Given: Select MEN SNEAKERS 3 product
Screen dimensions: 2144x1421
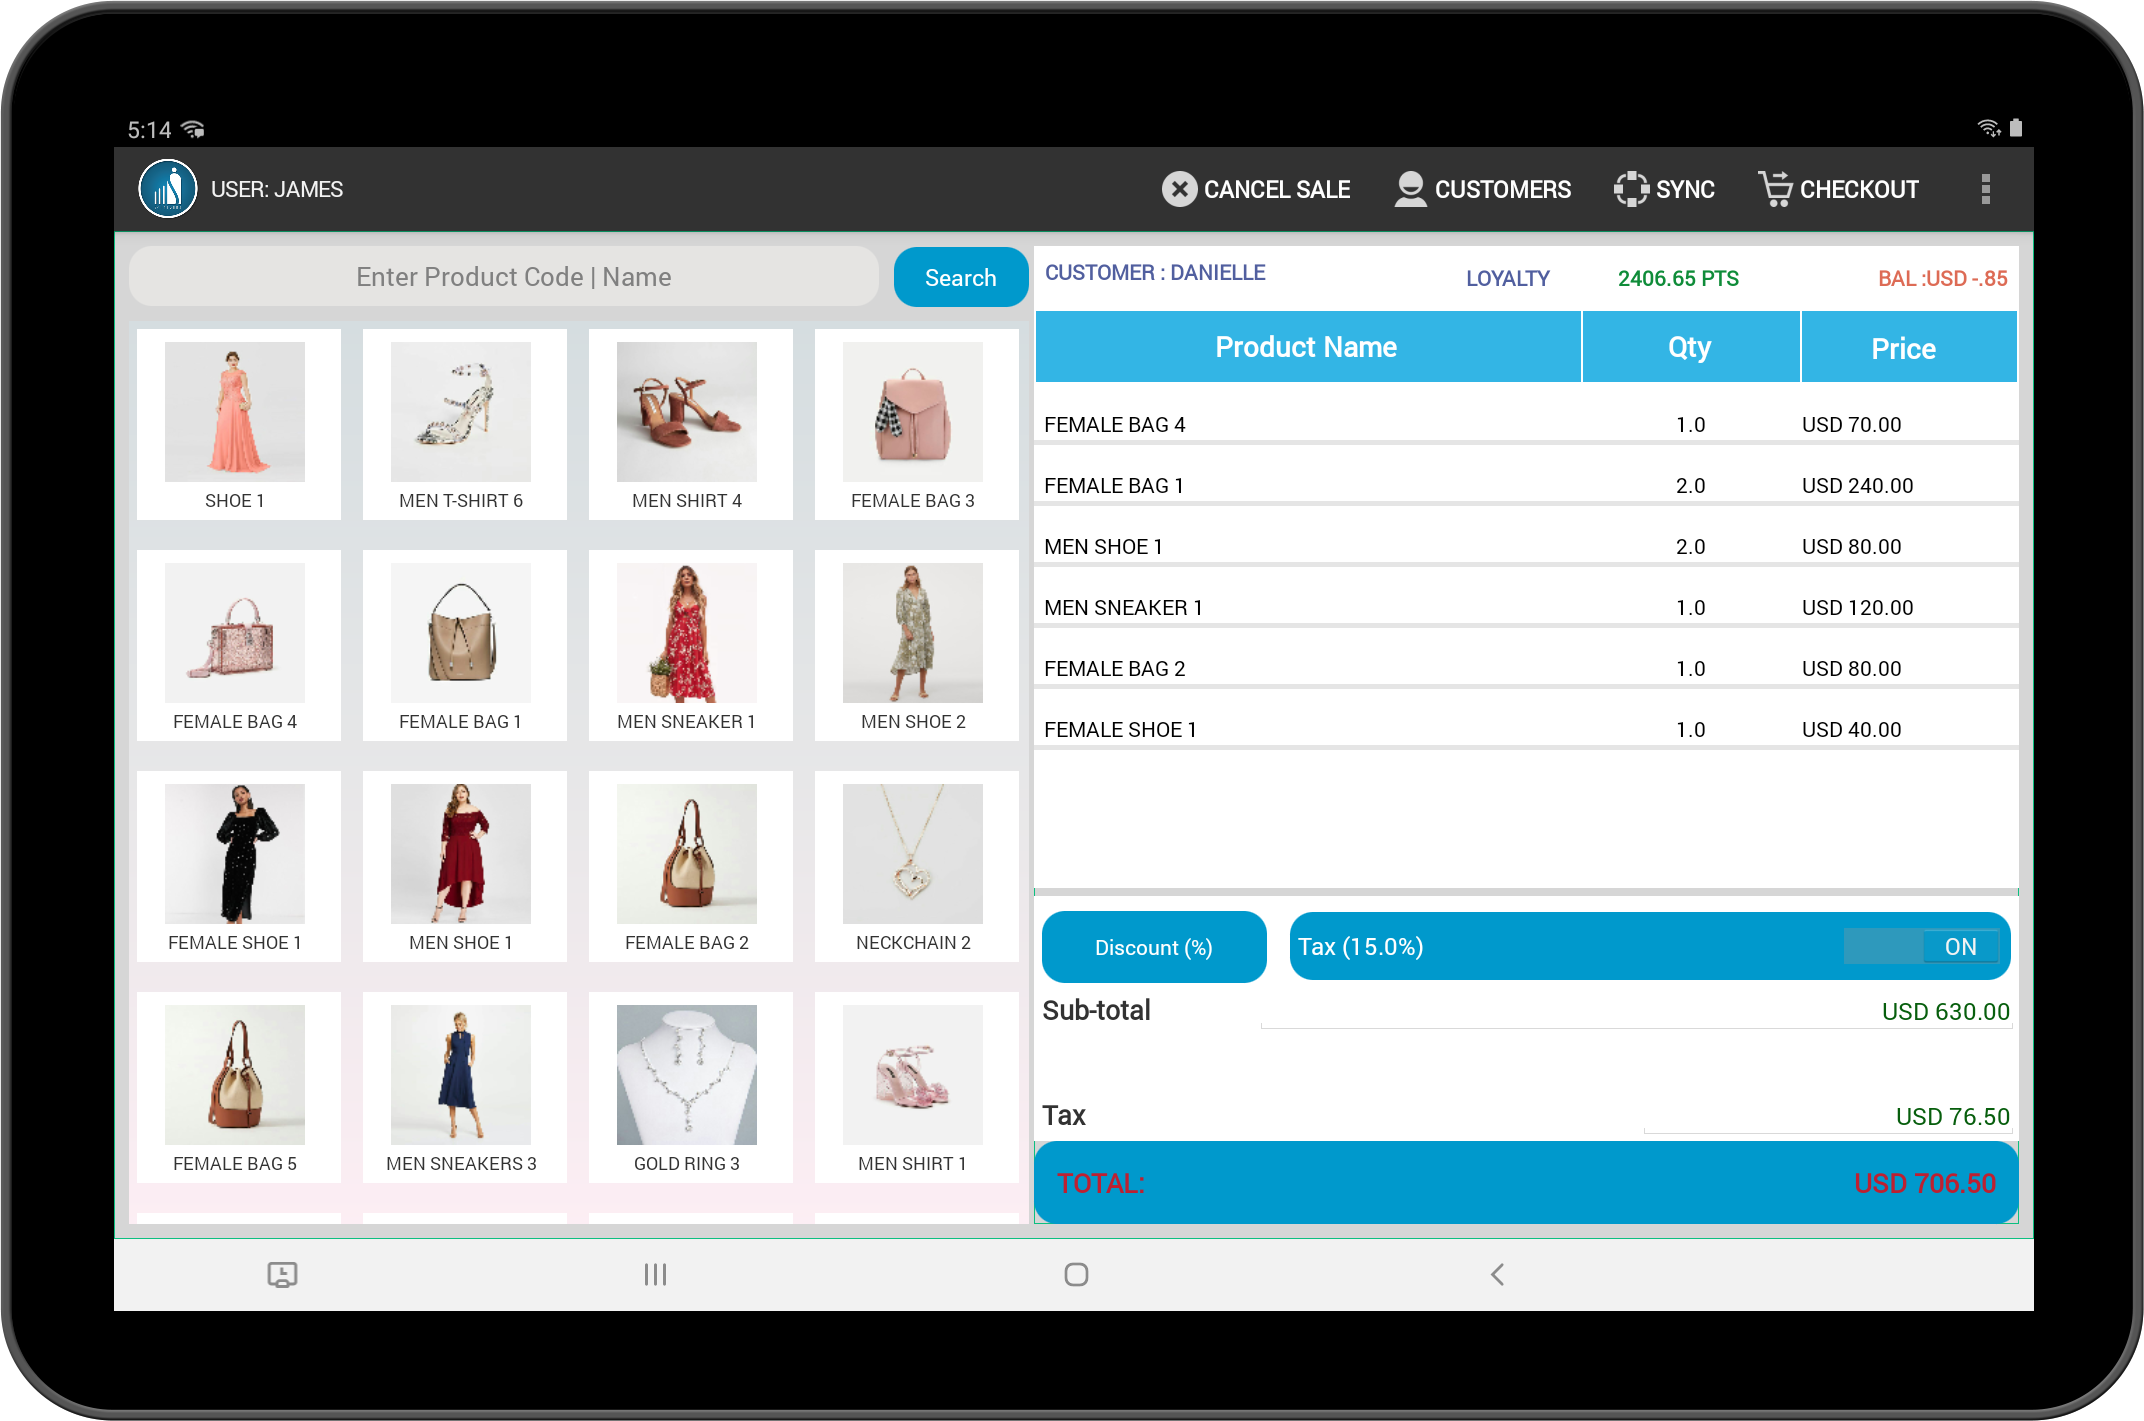Looking at the screenshot, I should (x=465, y=1087).
